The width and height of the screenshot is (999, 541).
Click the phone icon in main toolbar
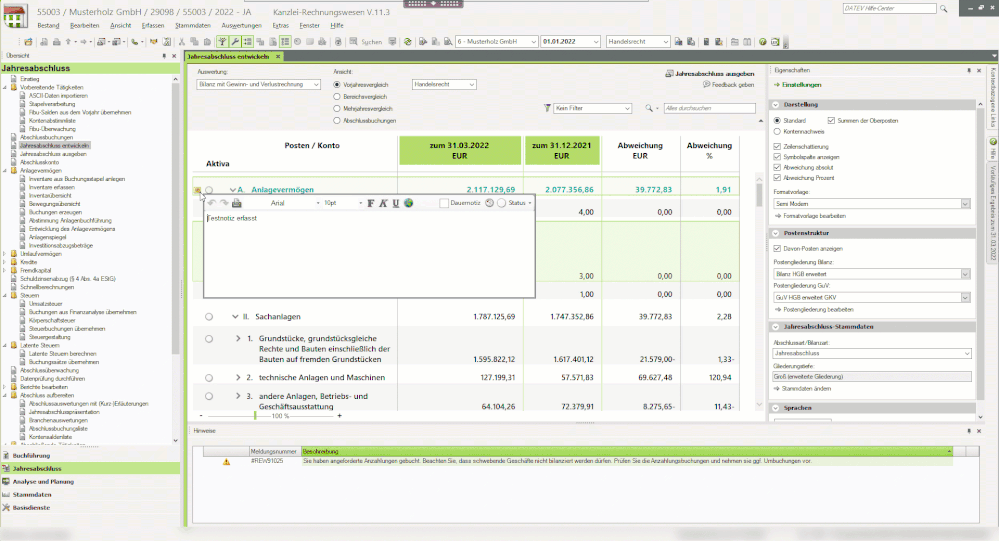tap(134, 42)
